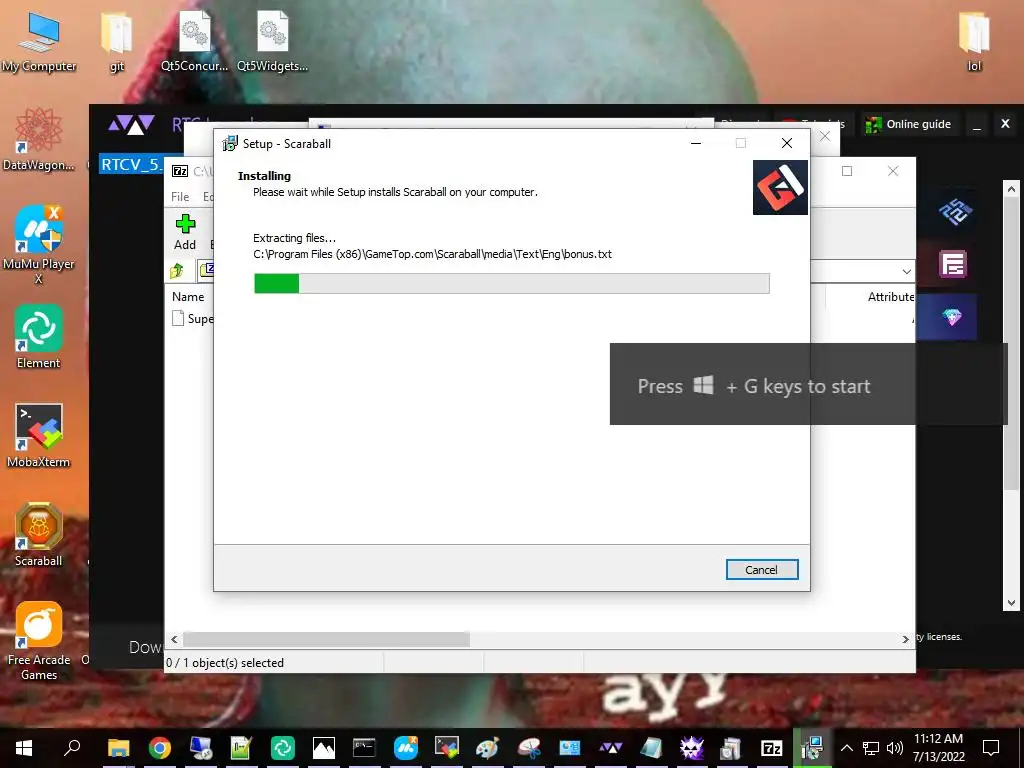Screen dimensions: 1024x768
Task: Select the Qt5Concur... file on desktop
Action: (x=195, y=42)
